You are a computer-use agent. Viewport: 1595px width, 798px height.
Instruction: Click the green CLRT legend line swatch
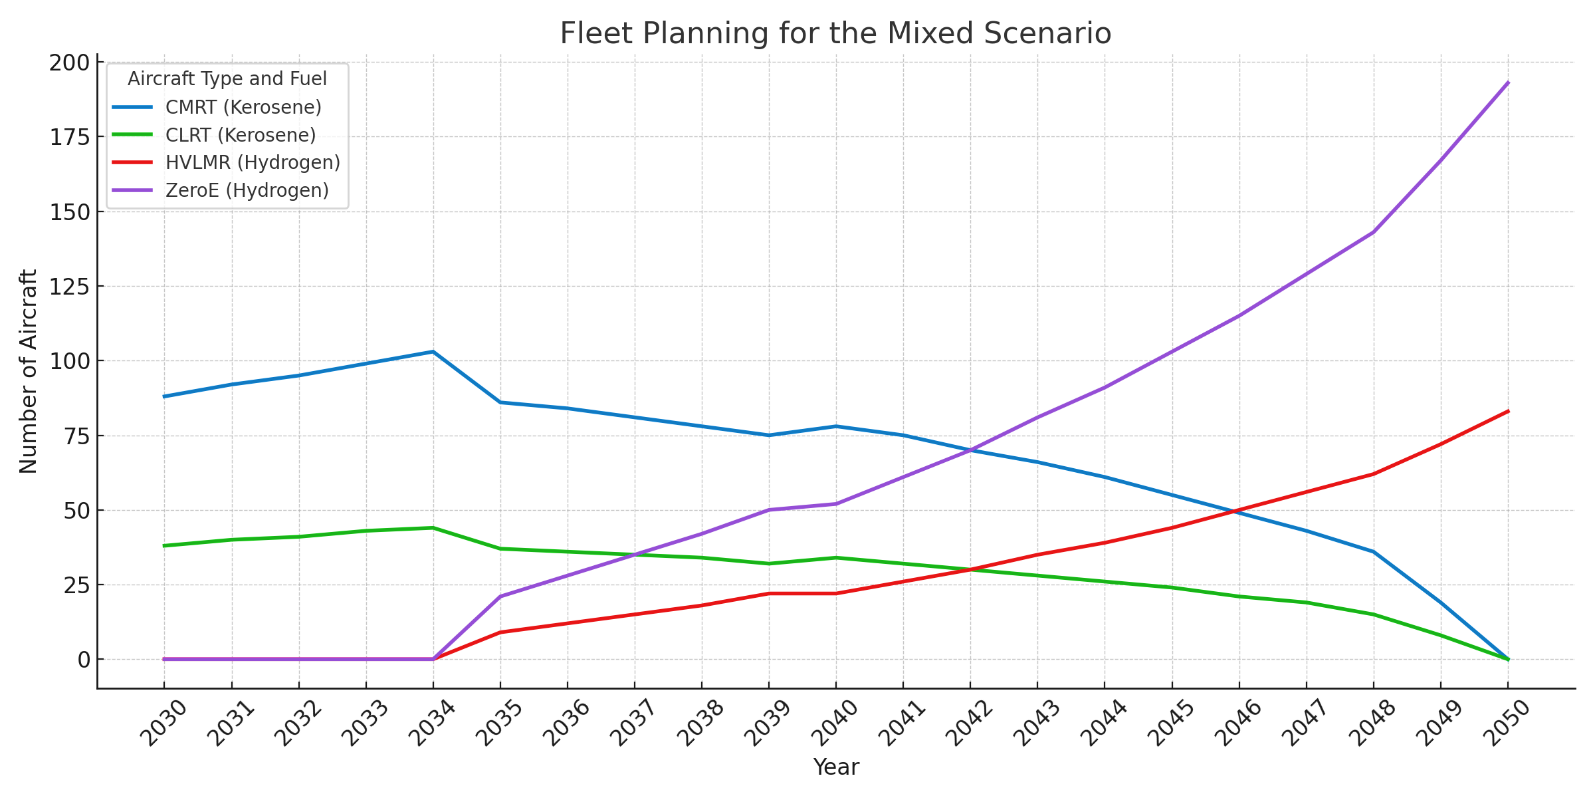(133, 135)
